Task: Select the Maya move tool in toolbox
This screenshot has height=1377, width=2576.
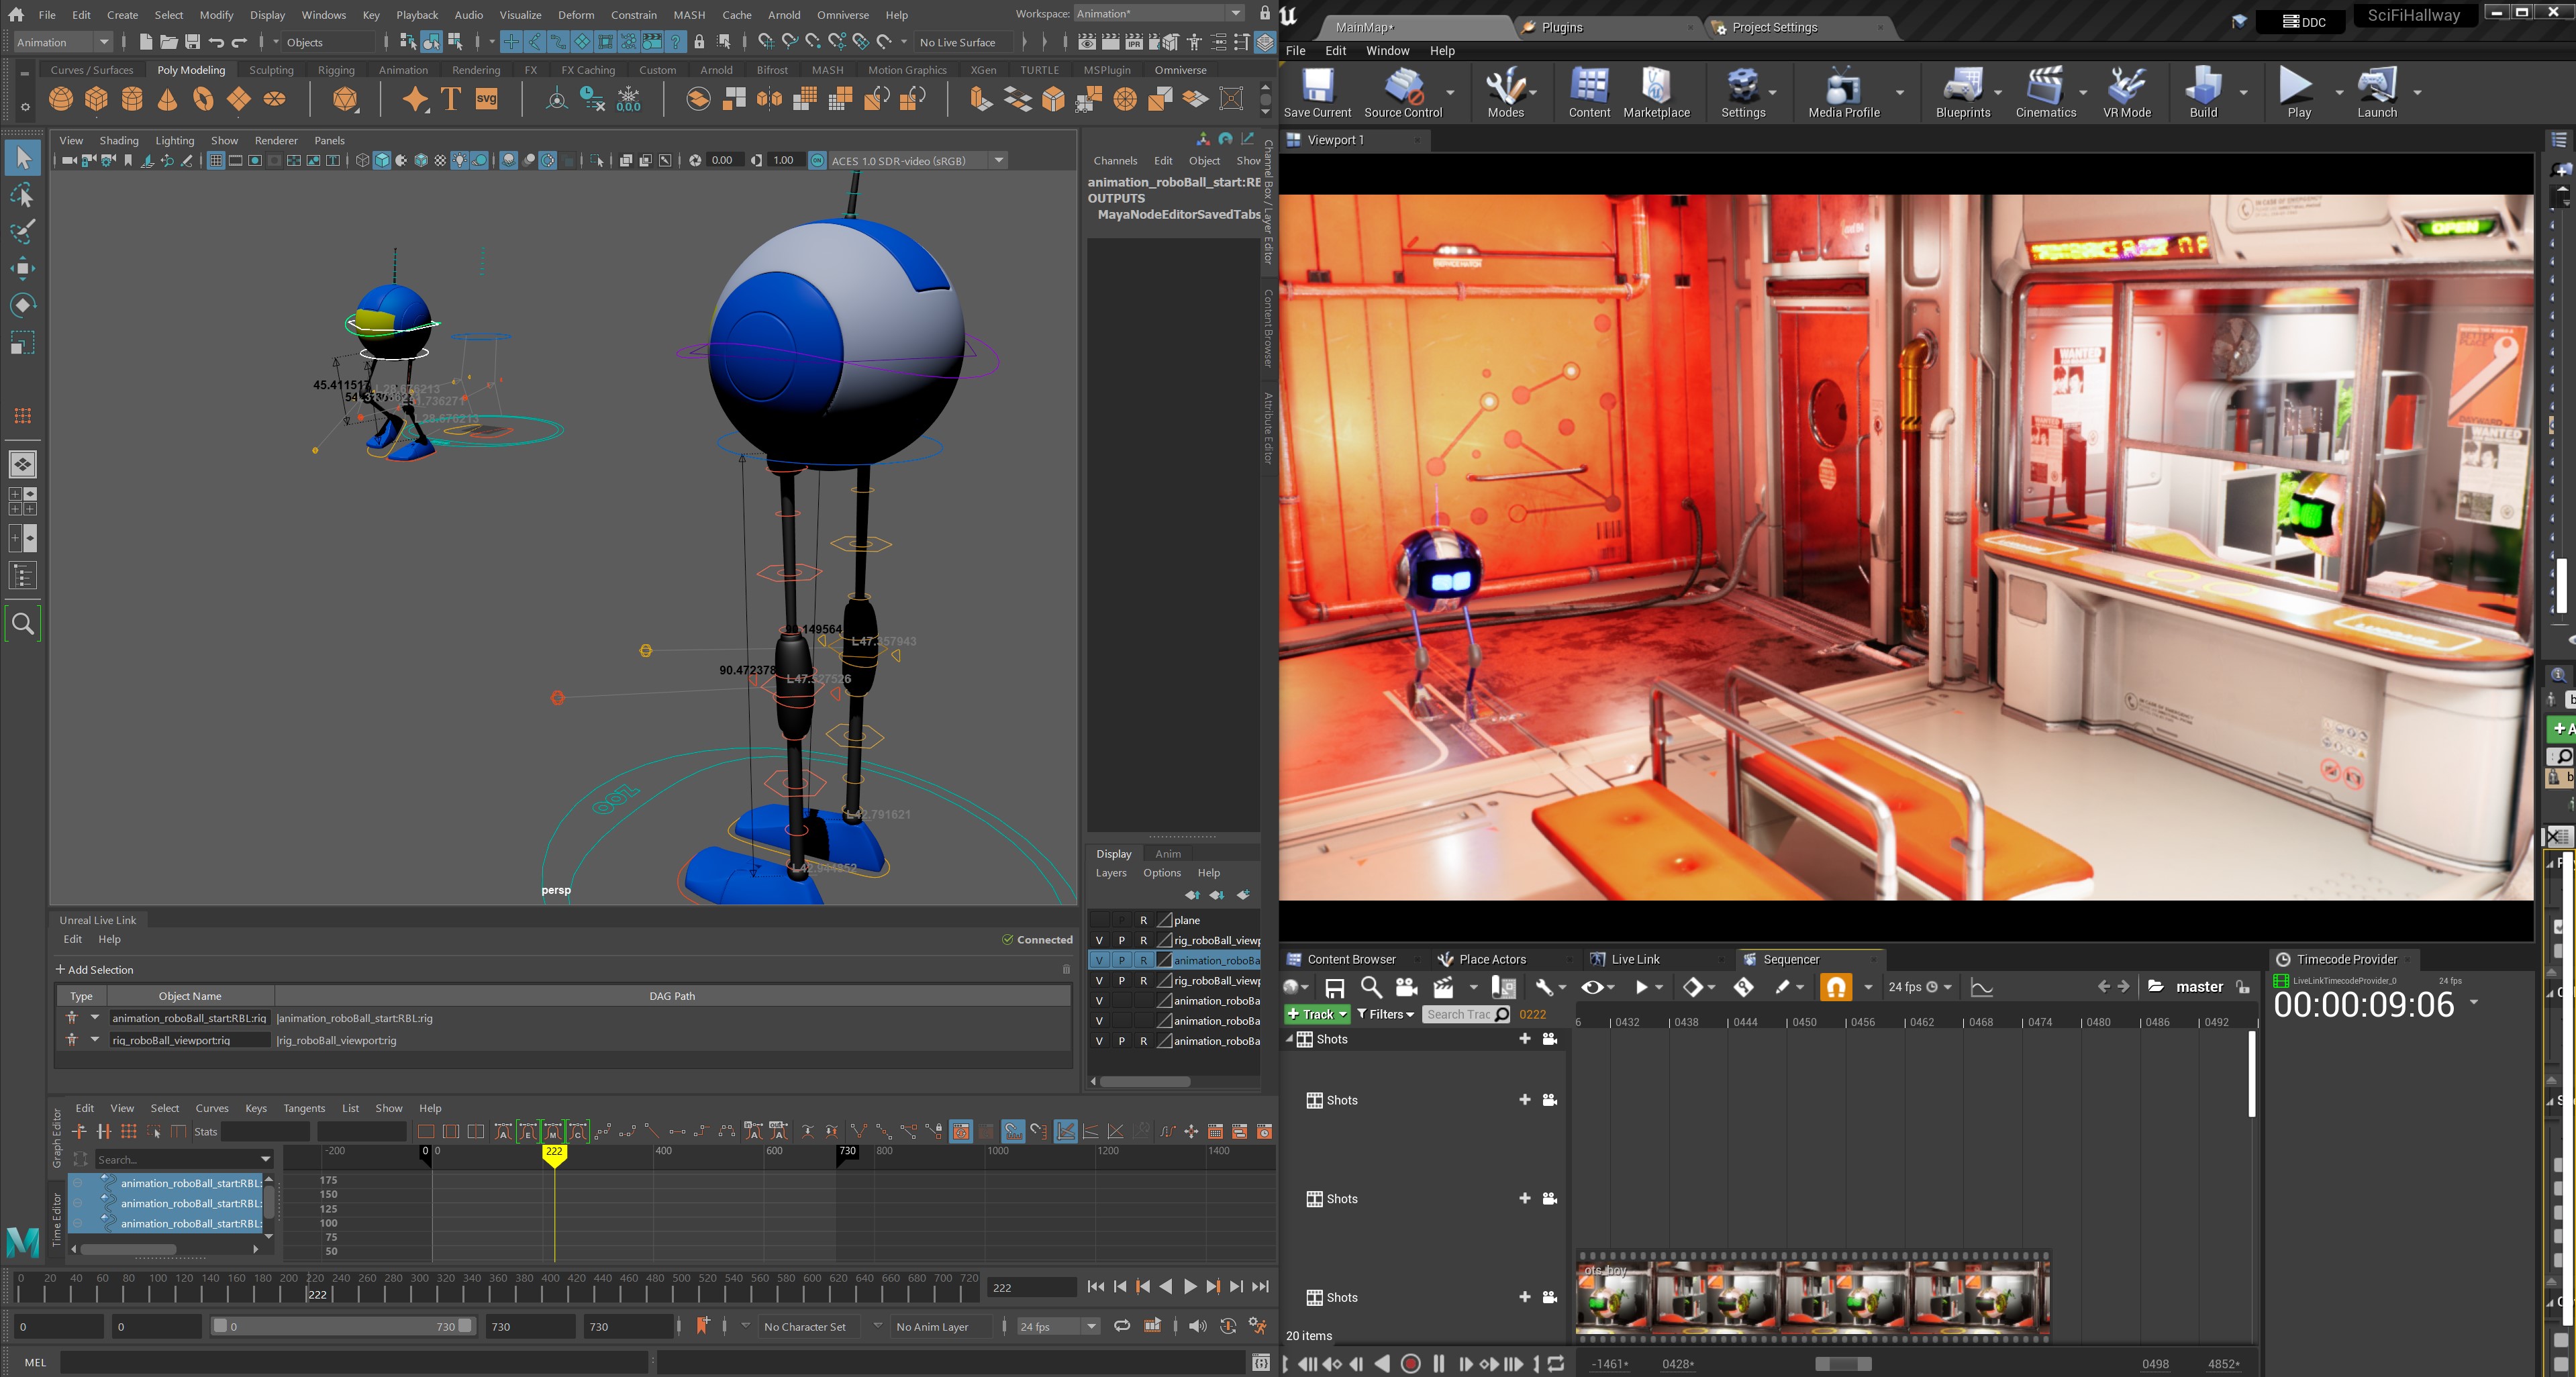Action: [22, 268]
